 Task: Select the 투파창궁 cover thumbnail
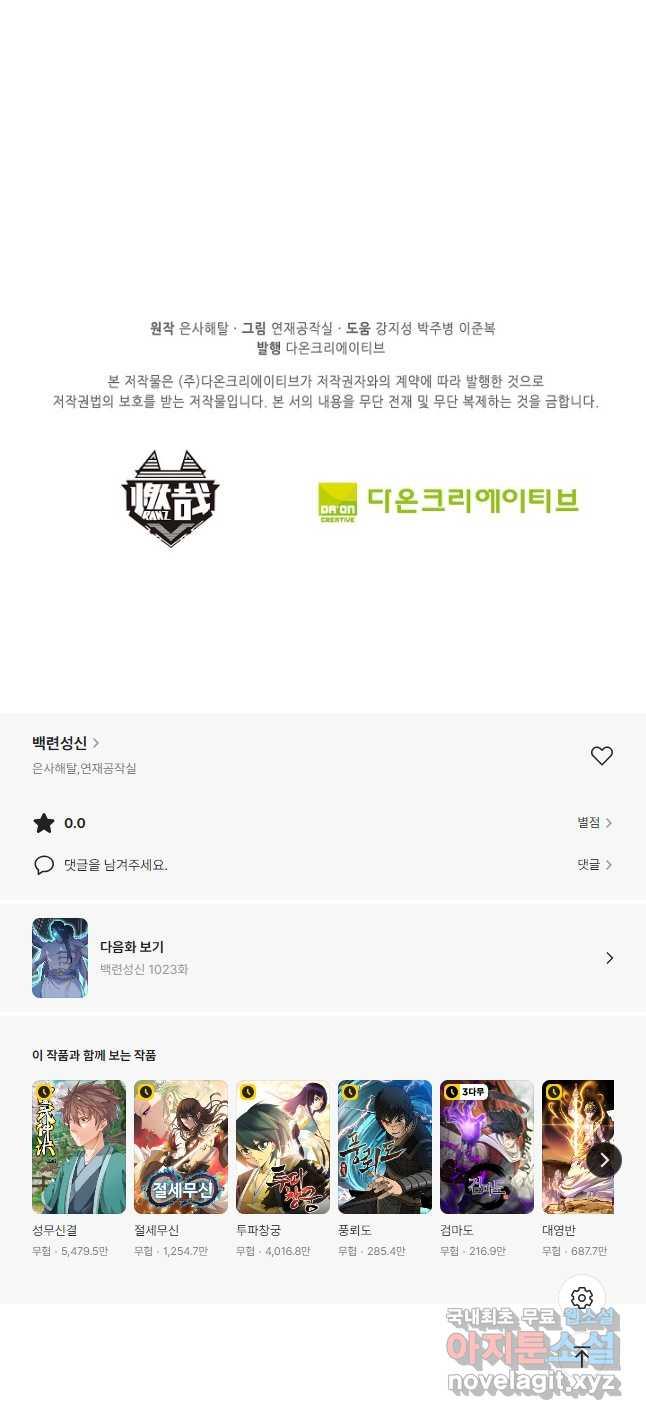point(283,1147)
